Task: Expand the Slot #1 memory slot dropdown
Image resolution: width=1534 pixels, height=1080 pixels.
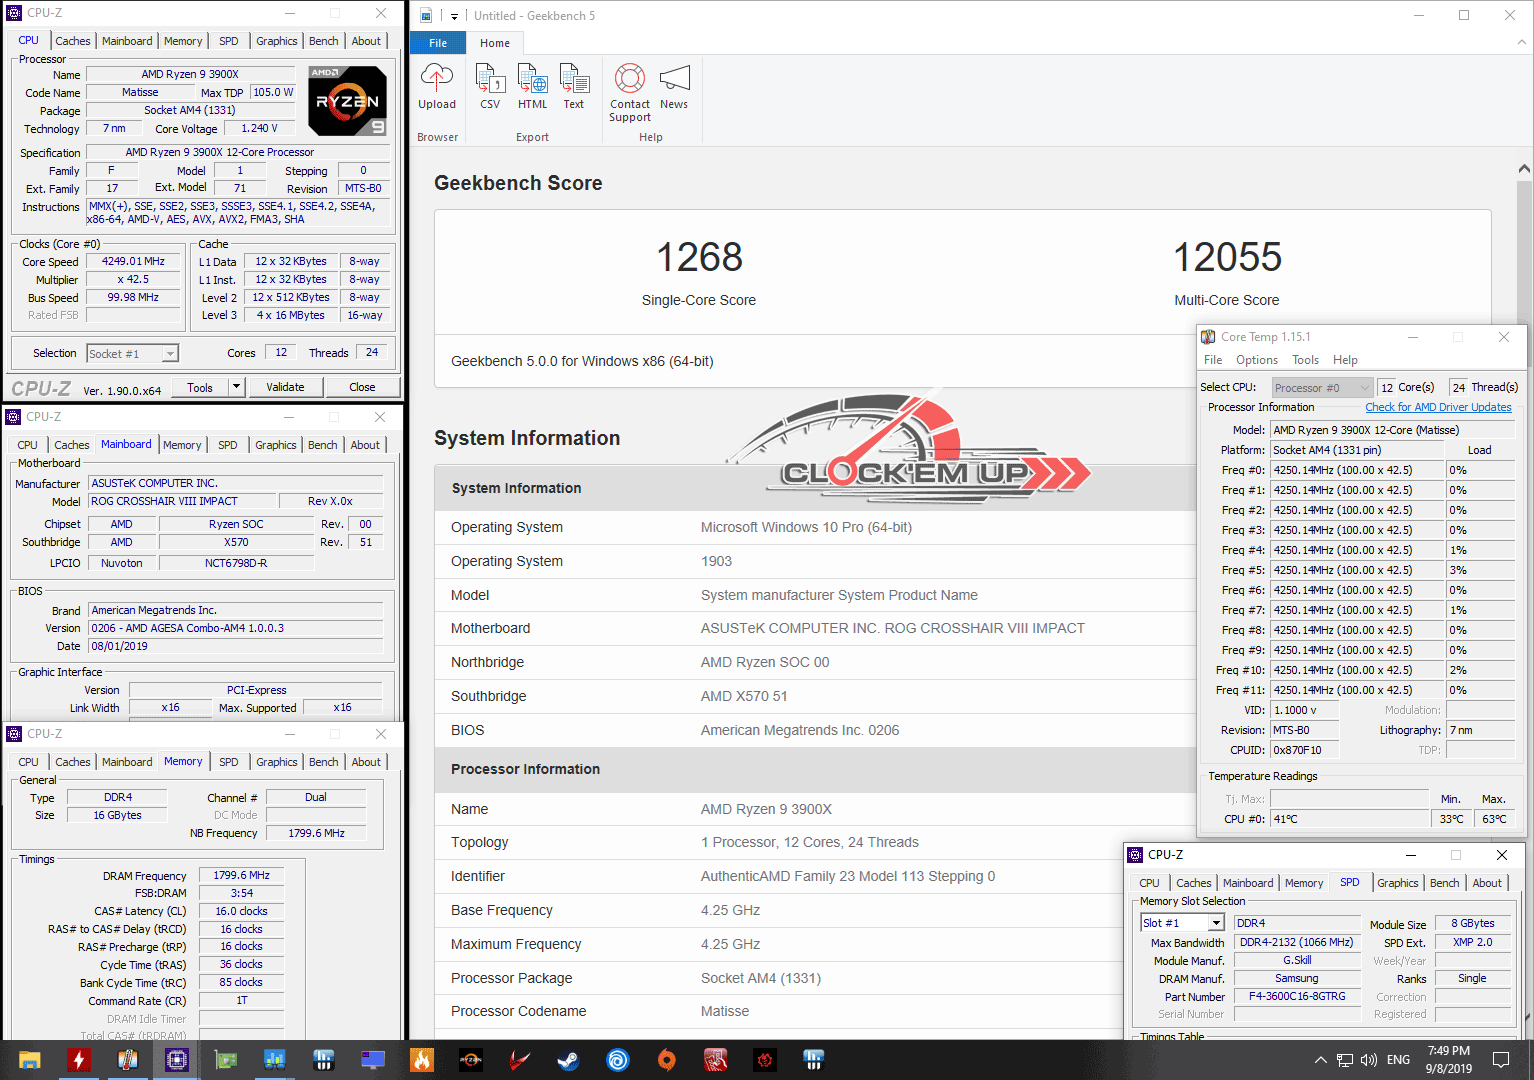Action: pos(1216,923)
